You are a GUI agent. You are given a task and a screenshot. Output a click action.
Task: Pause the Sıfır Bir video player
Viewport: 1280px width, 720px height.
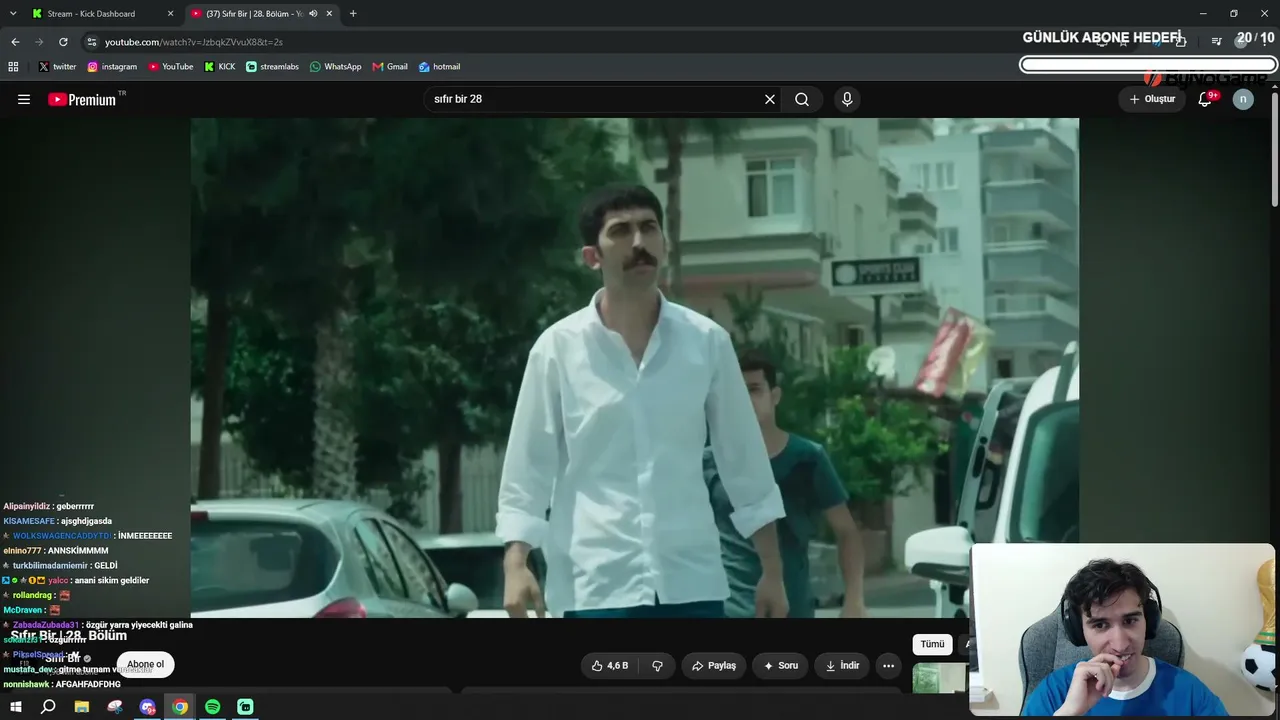tap(634, 367)
